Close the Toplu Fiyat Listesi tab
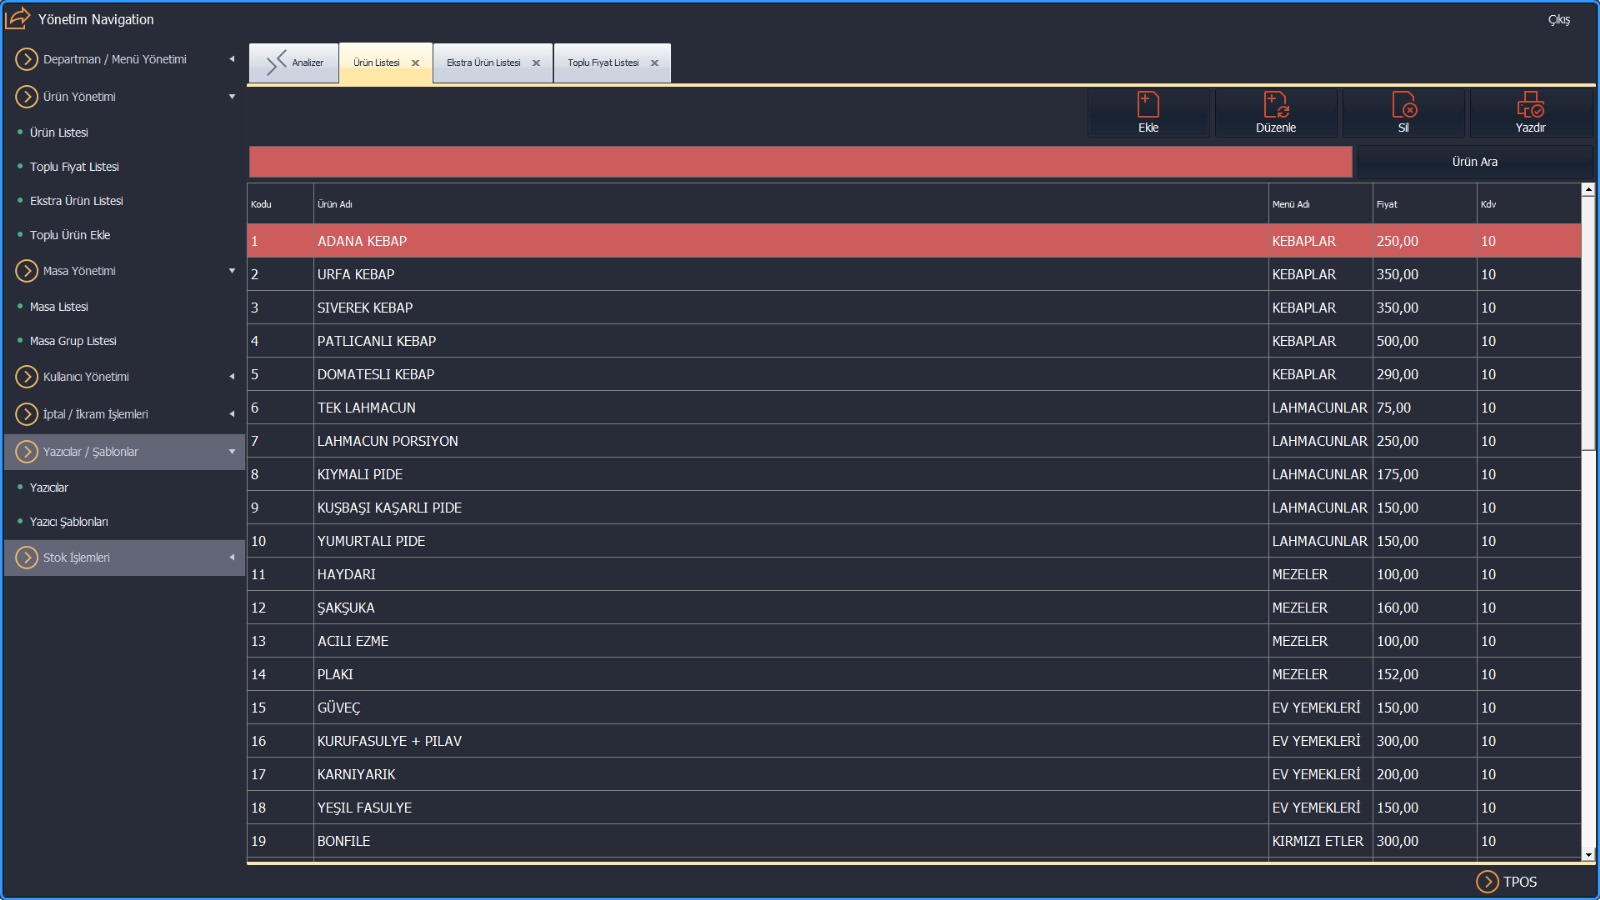The width and height of the screenshot is (1600, 900). point(655,63)
